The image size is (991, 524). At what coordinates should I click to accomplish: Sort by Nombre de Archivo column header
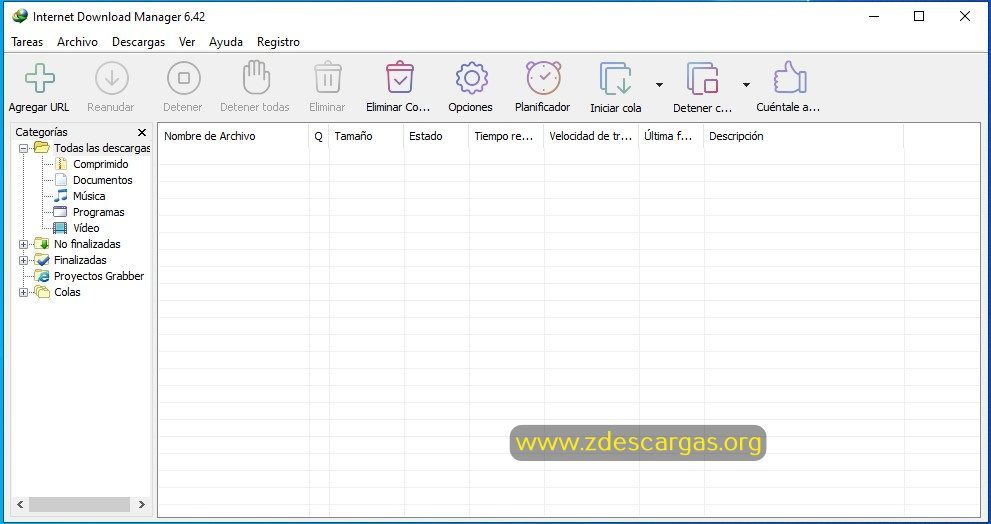point(233,136)
